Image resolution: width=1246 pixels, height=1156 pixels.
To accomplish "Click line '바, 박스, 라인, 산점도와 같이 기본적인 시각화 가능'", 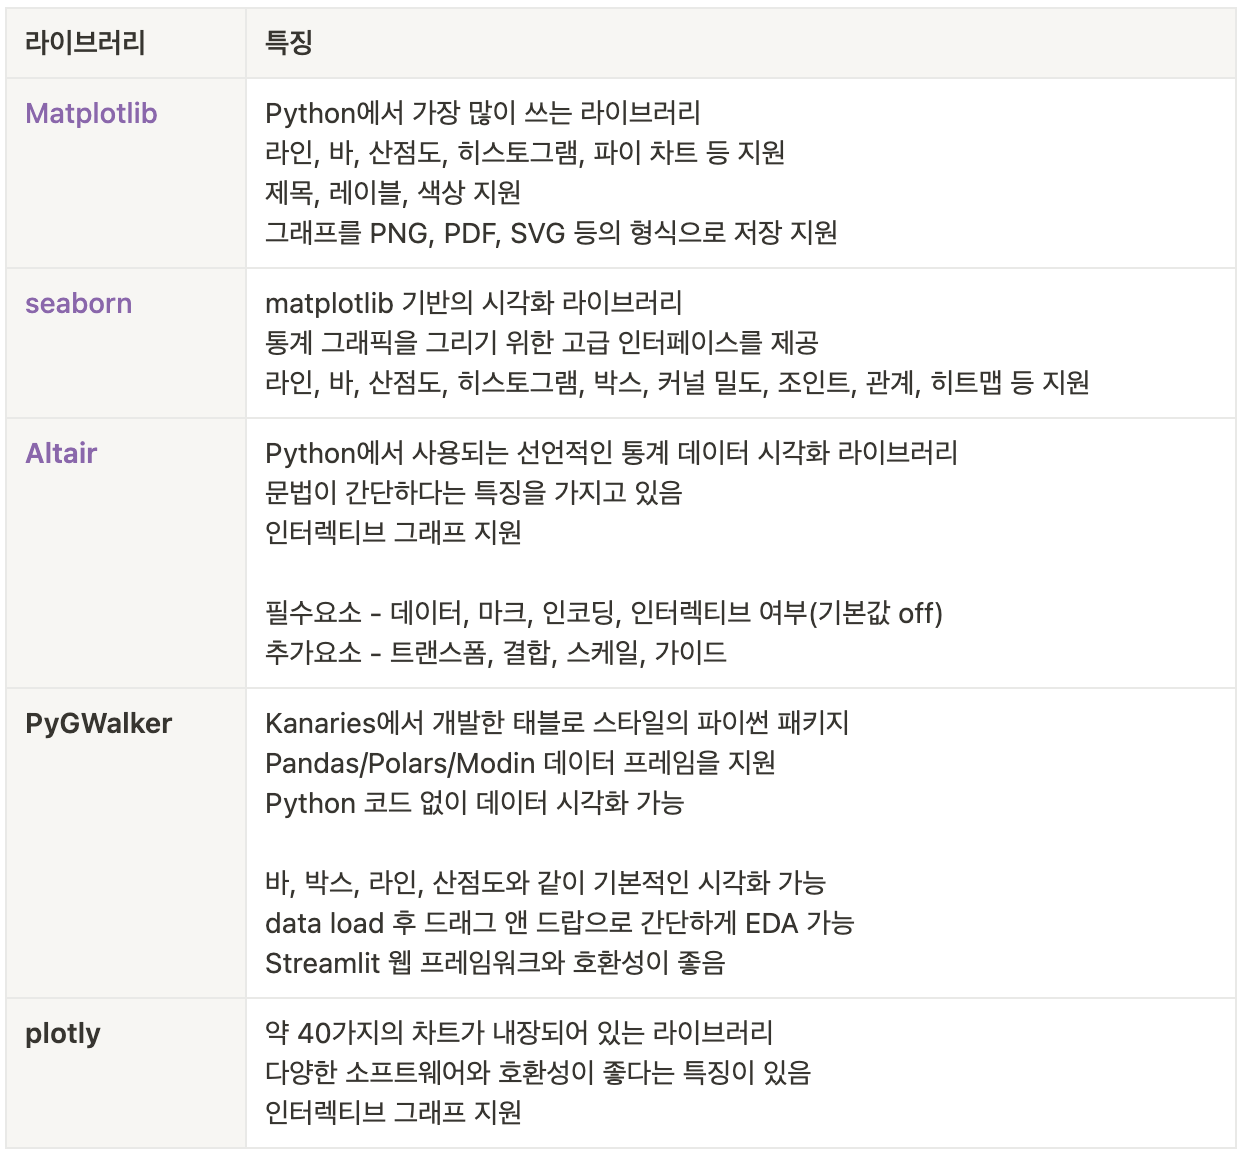I will point(546,883).
